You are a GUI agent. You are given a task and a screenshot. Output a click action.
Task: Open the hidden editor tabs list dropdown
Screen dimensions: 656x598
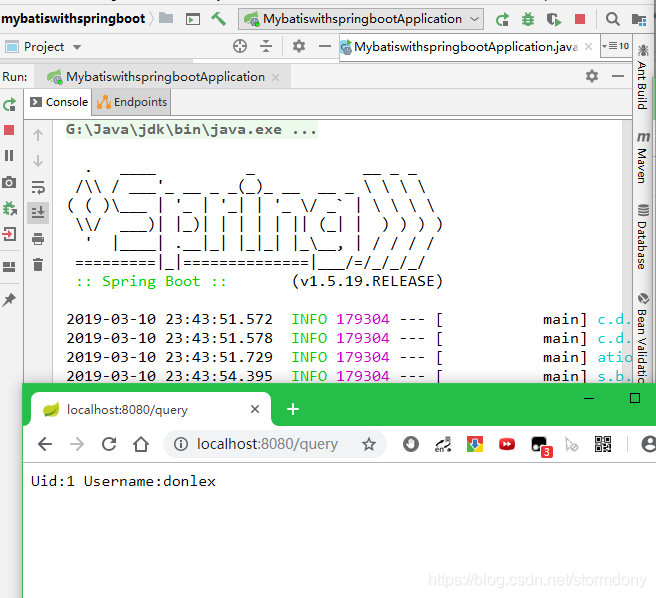[616, 46]
